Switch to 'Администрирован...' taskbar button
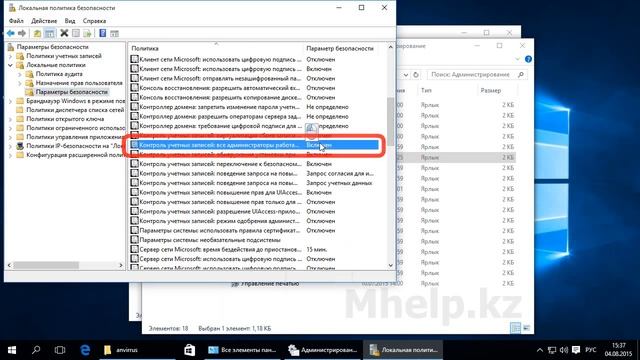The height and width of the screenshot is (360, 640). (322, 350)
